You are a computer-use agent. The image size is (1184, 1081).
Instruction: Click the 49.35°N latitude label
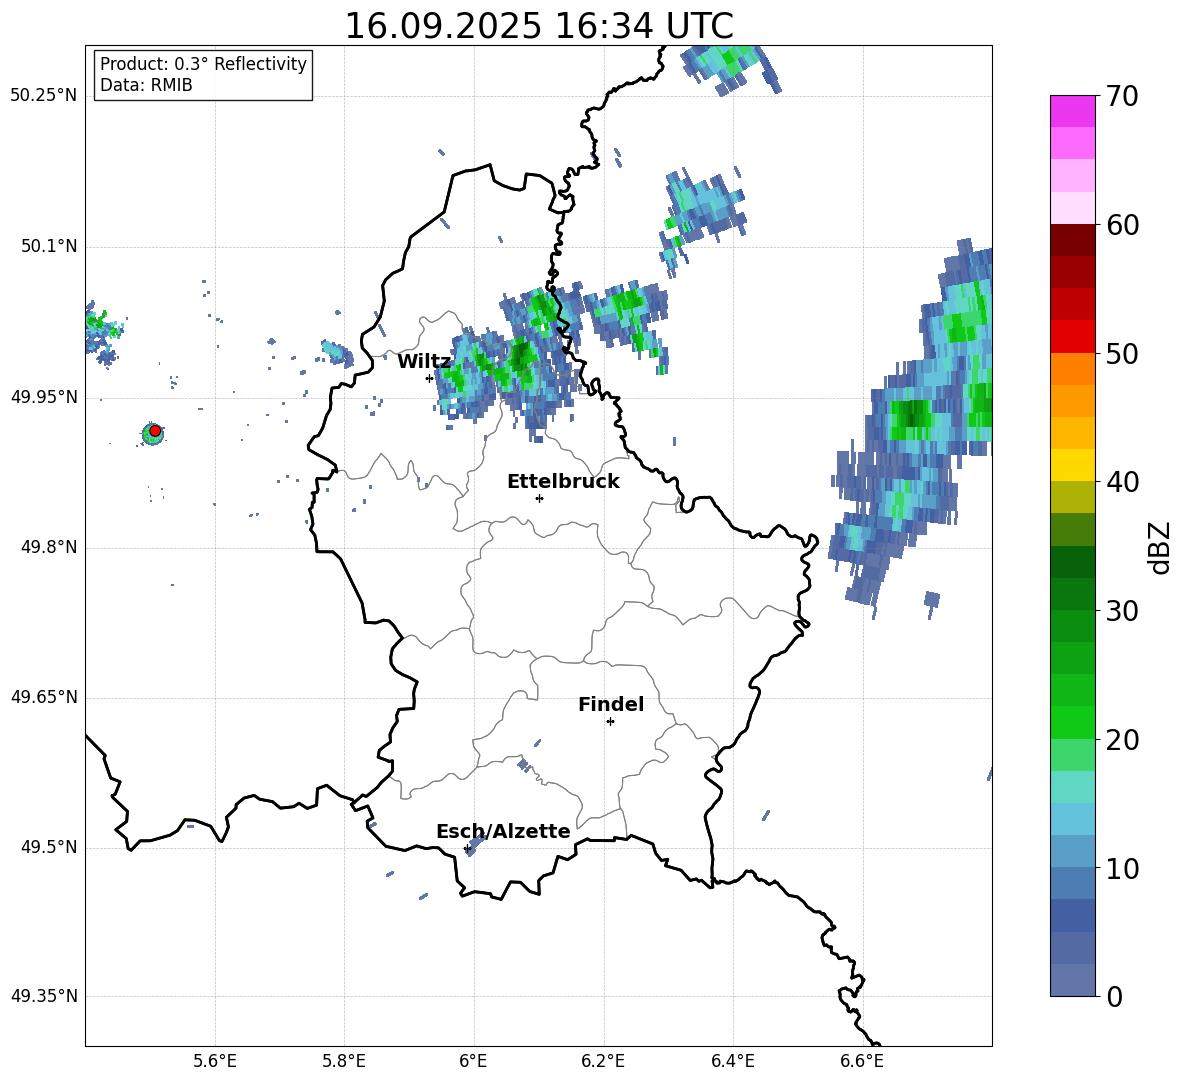(x=44, y=996)
